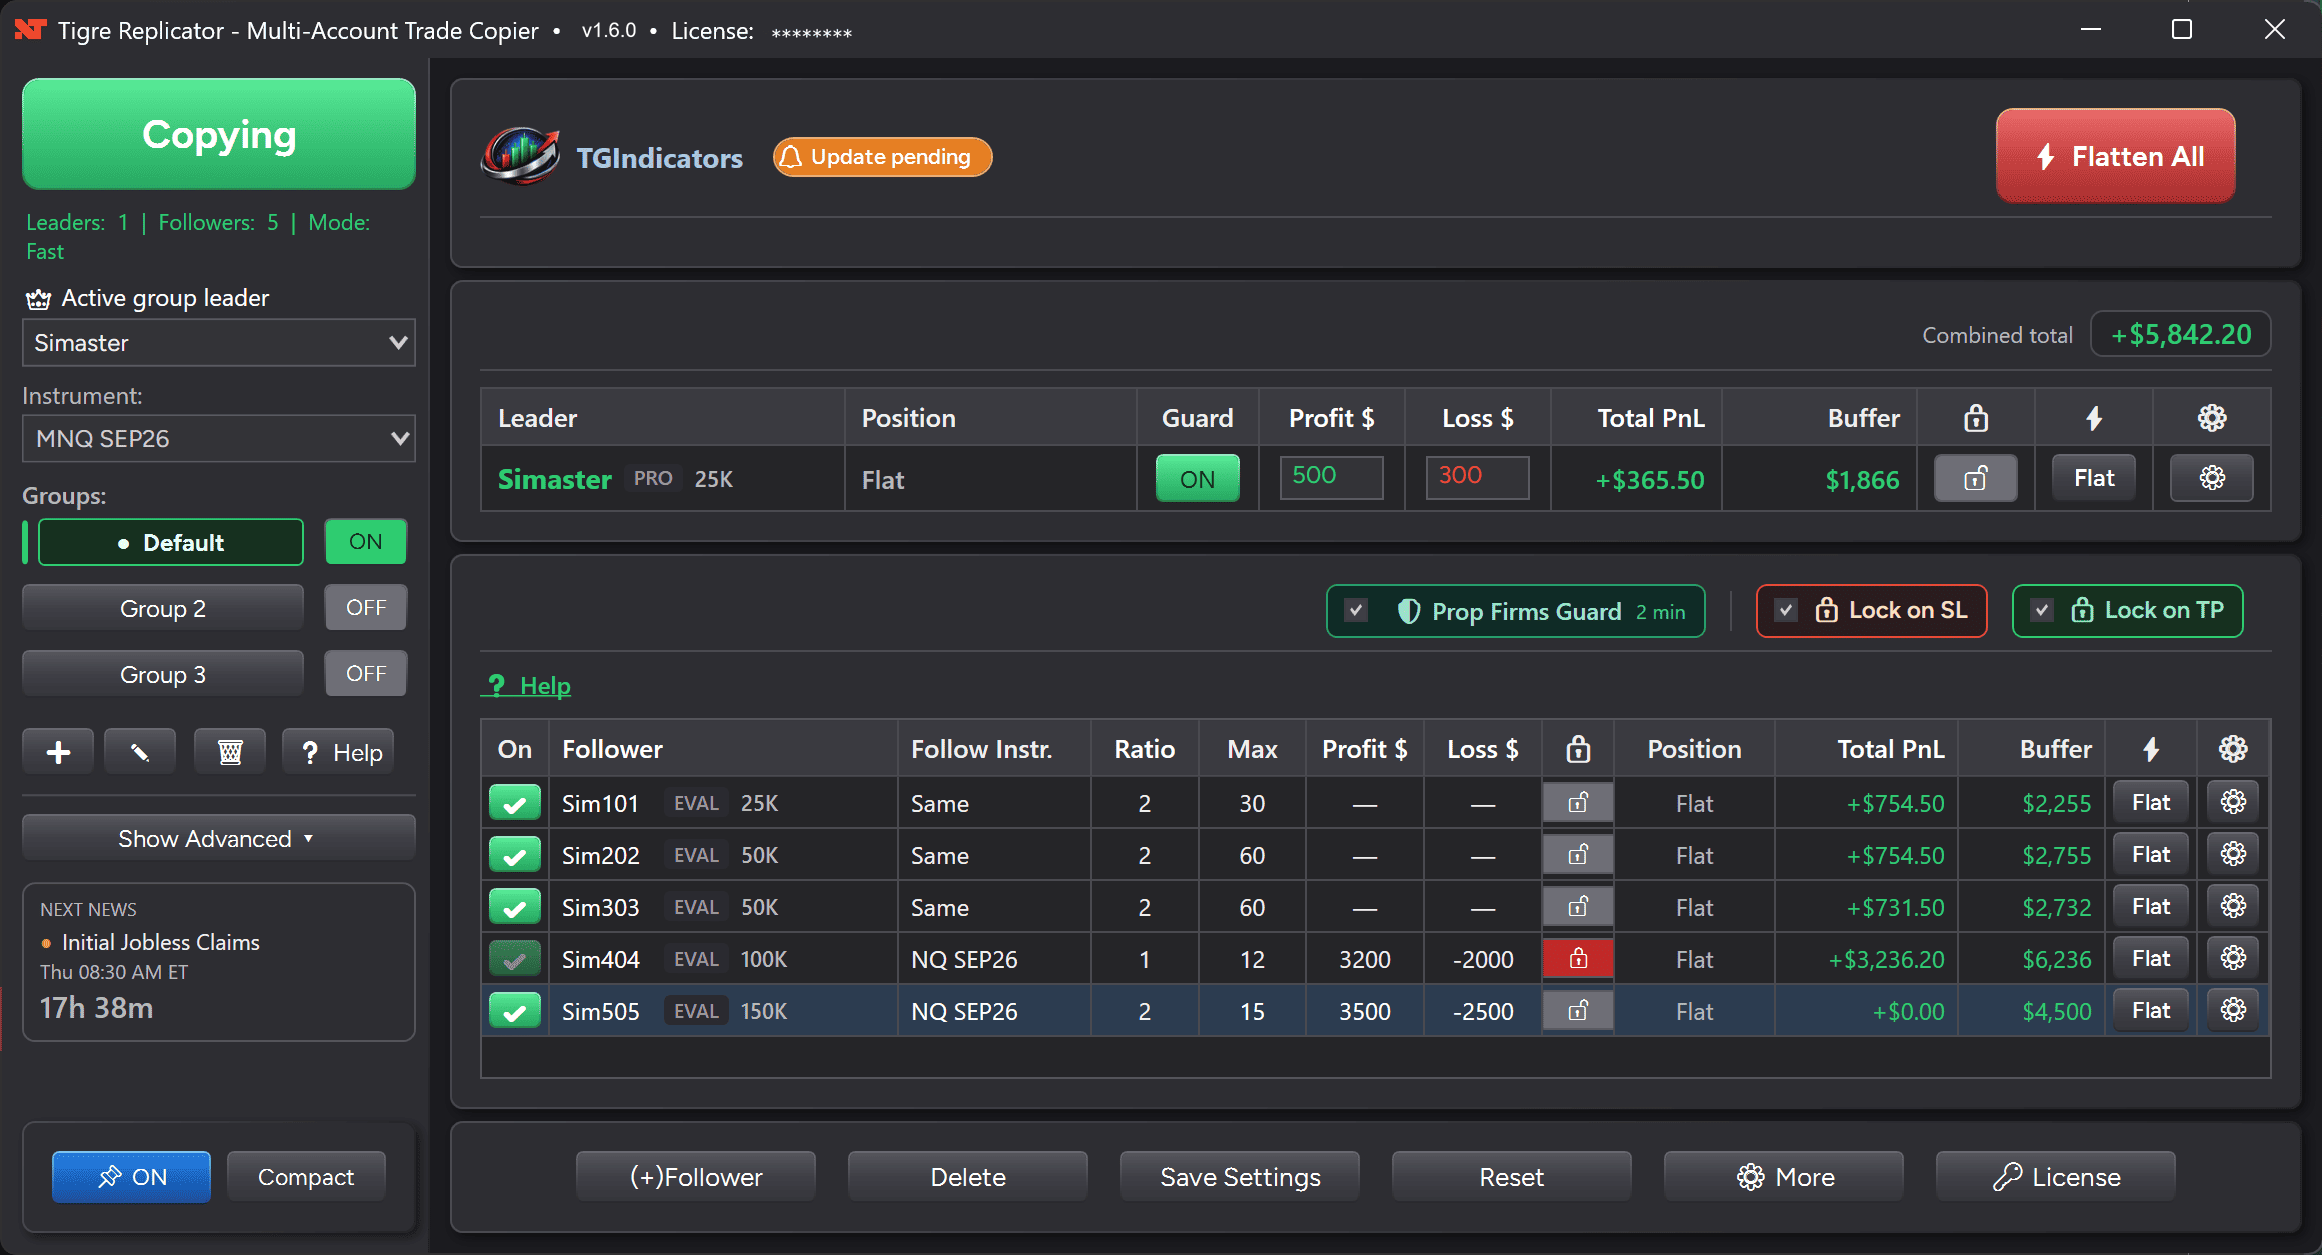This screenshot has height=1255, width=2322.
Task: Click the Simaster leader lock button
Action: pyautogui.click(x=1975, y=478)
